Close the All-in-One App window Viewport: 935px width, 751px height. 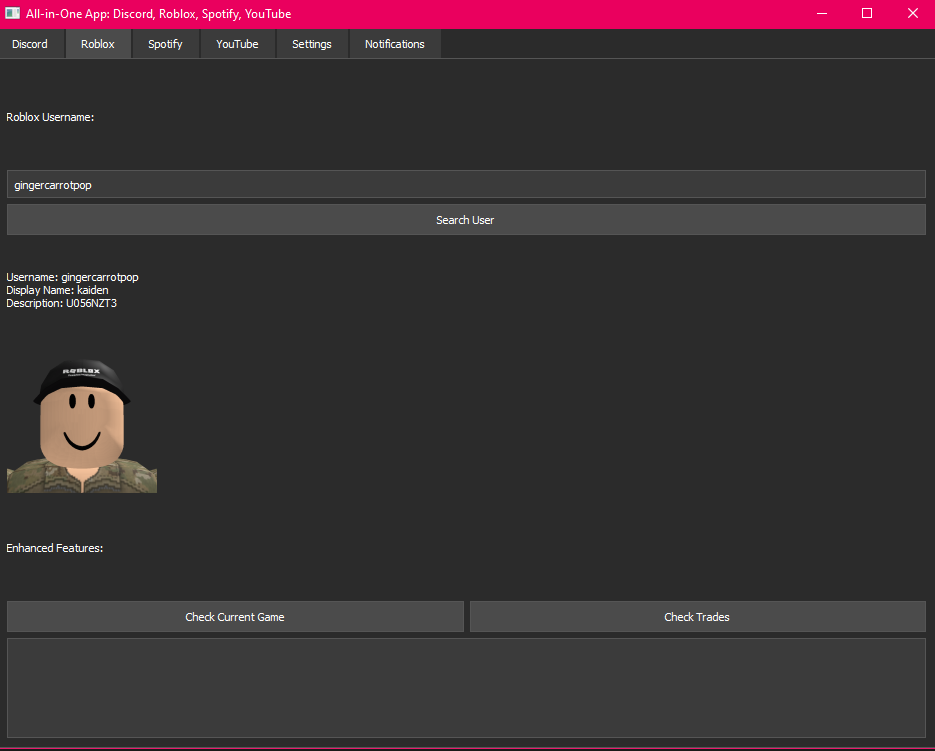(x=912, y=14)
